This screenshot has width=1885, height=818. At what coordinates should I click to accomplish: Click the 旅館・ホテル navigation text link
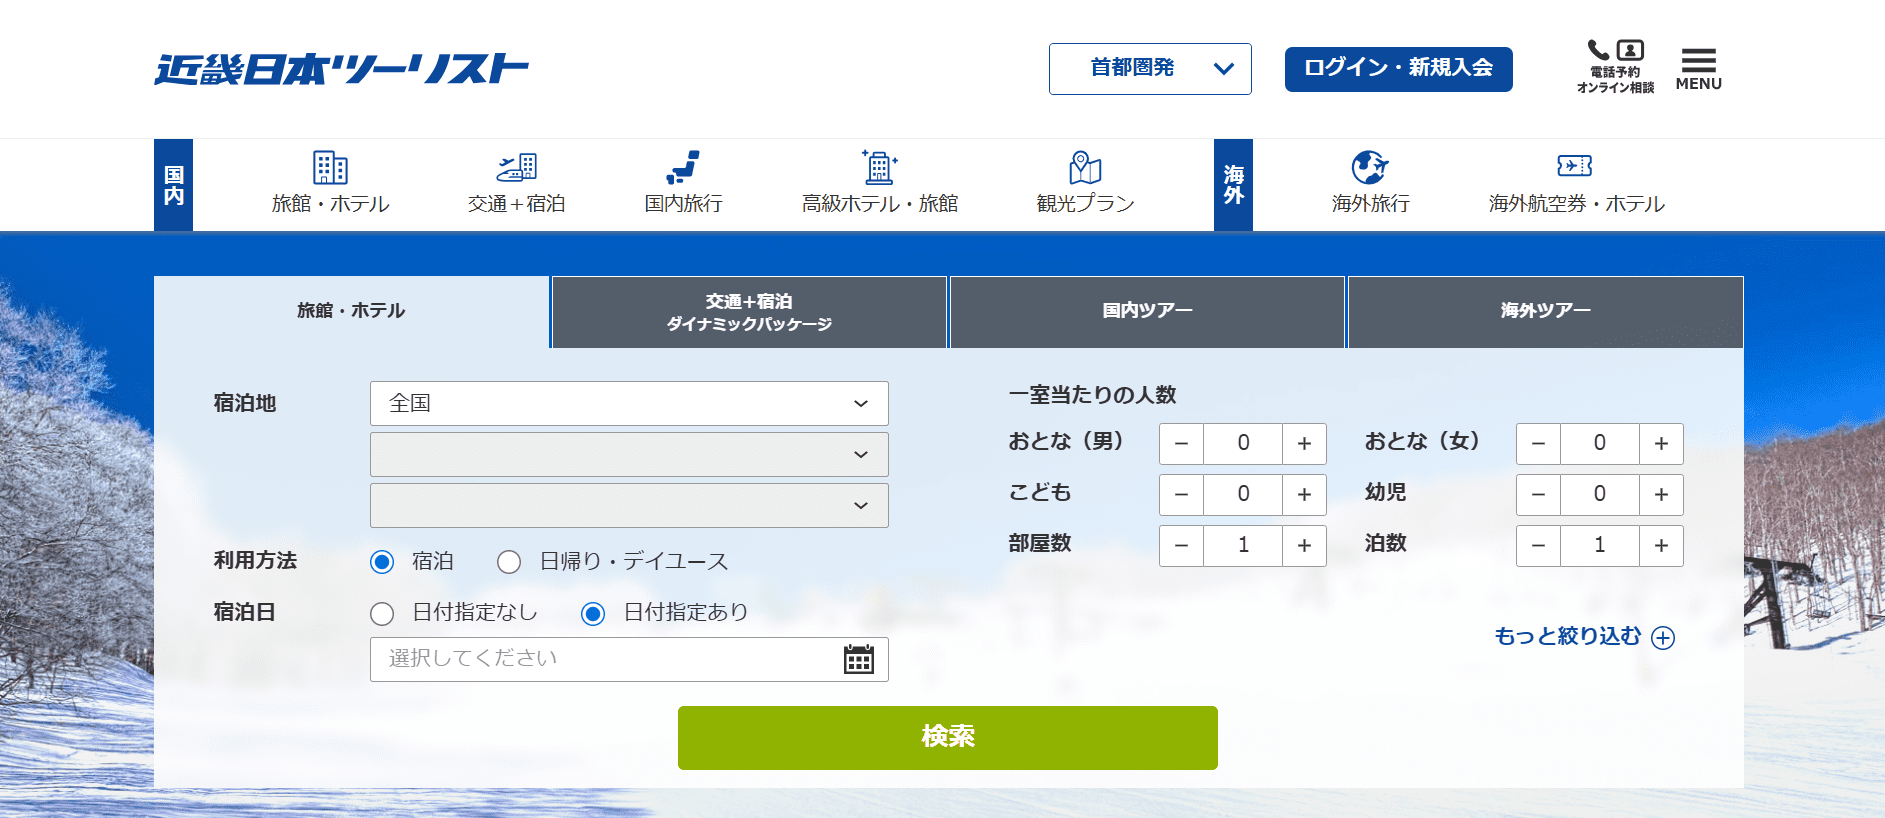330,204
